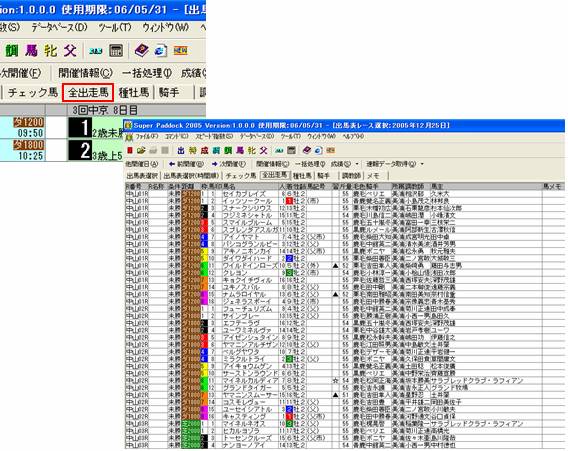Screen dimensions: 568x451
Task: Click the green 調 icon in the front window toolbar
Action: (228, 151)
